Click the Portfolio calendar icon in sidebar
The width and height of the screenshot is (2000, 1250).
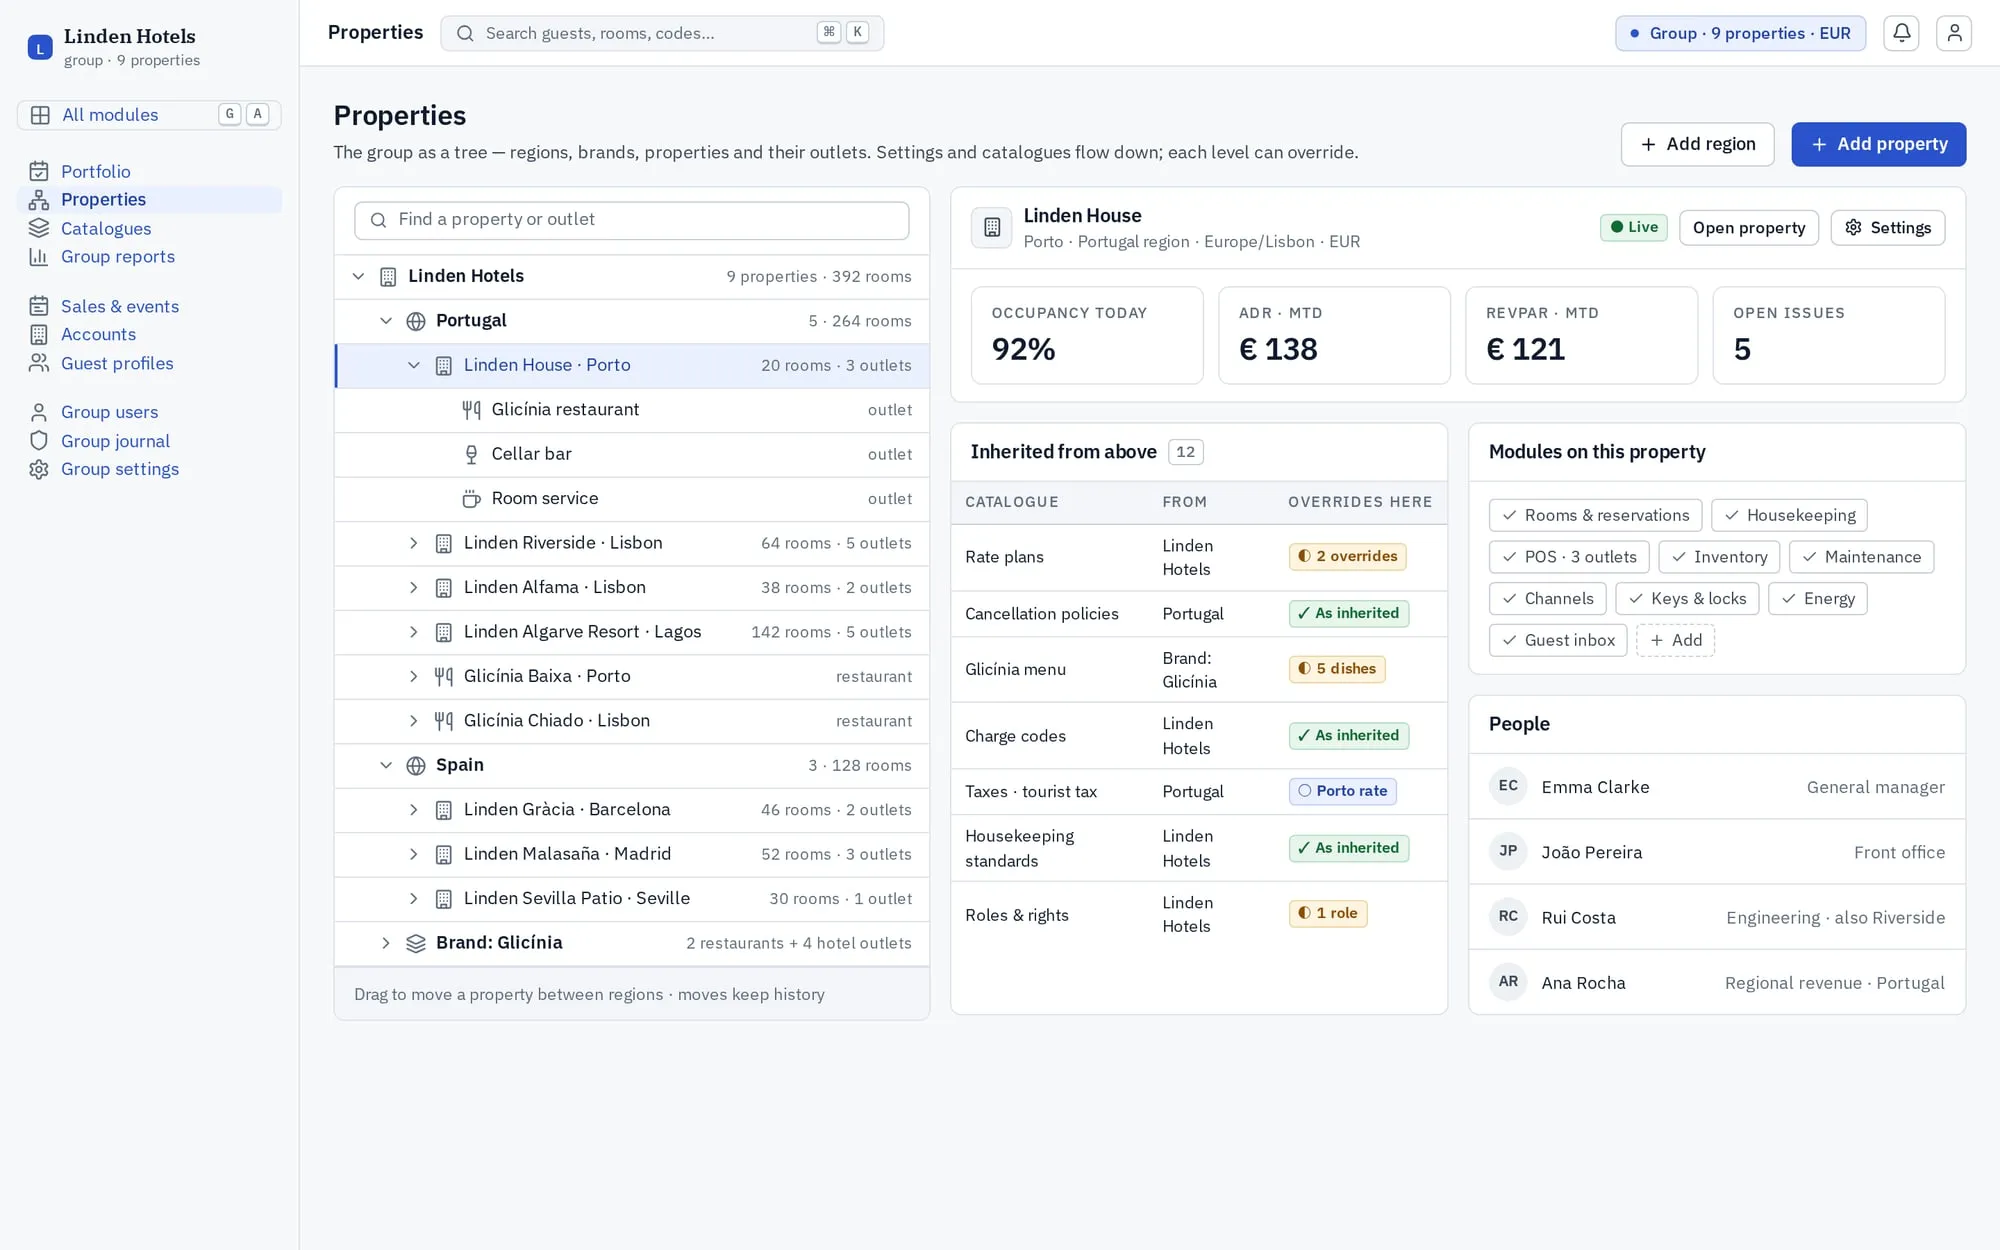pyautogui.click(x=39, y=171)
